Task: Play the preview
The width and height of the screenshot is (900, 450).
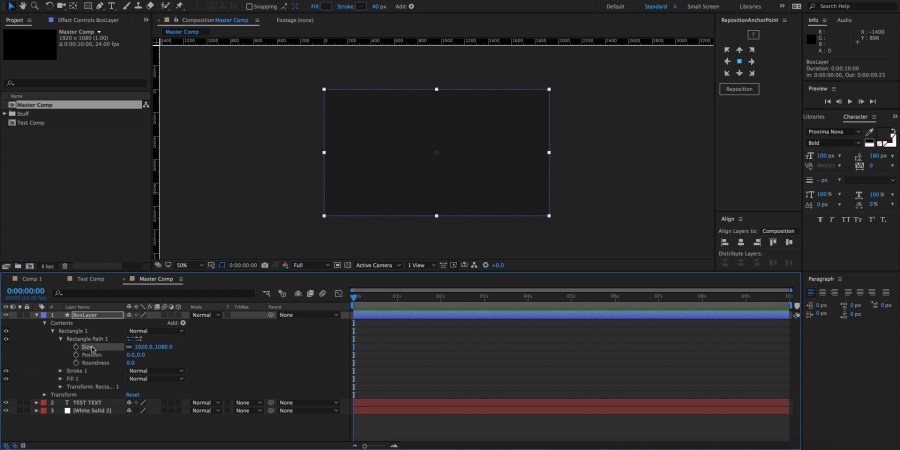Action: point(850,102)
